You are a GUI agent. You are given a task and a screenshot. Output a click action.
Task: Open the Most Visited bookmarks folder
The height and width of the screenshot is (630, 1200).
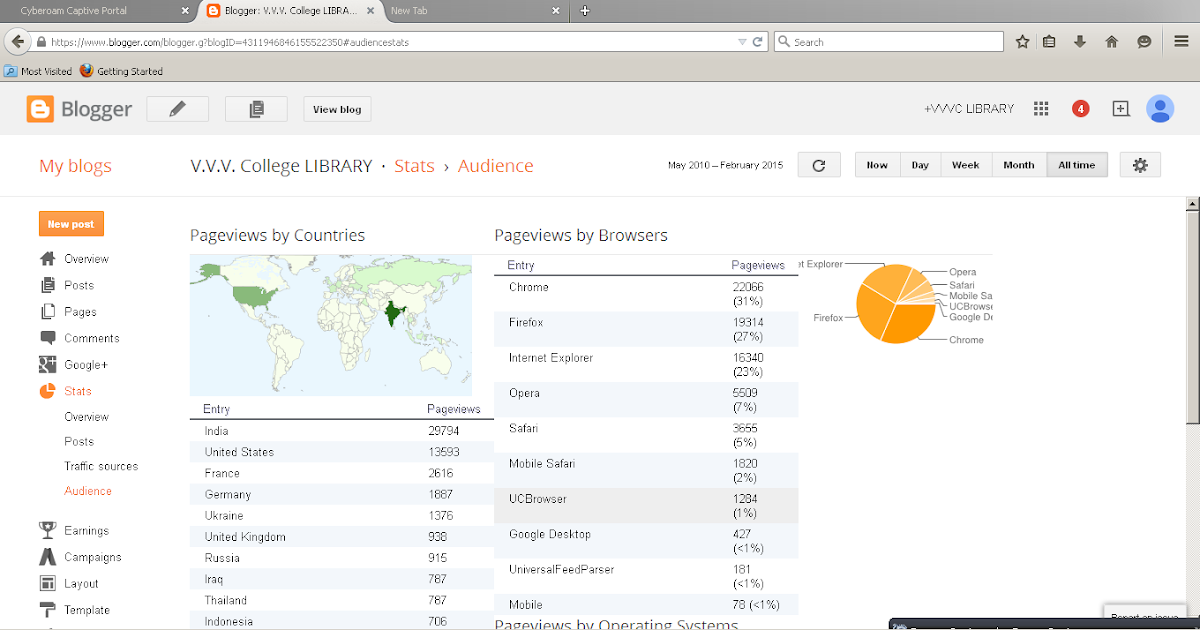tap(38, 71)
